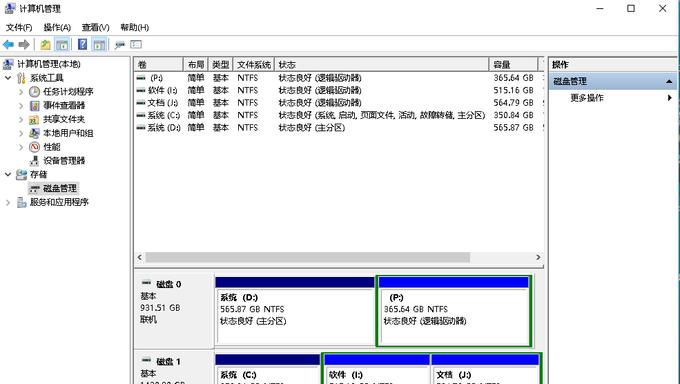
Task: Expand 服务和应用程序 node
Action: pyautogui.click(x=8, y=202)
